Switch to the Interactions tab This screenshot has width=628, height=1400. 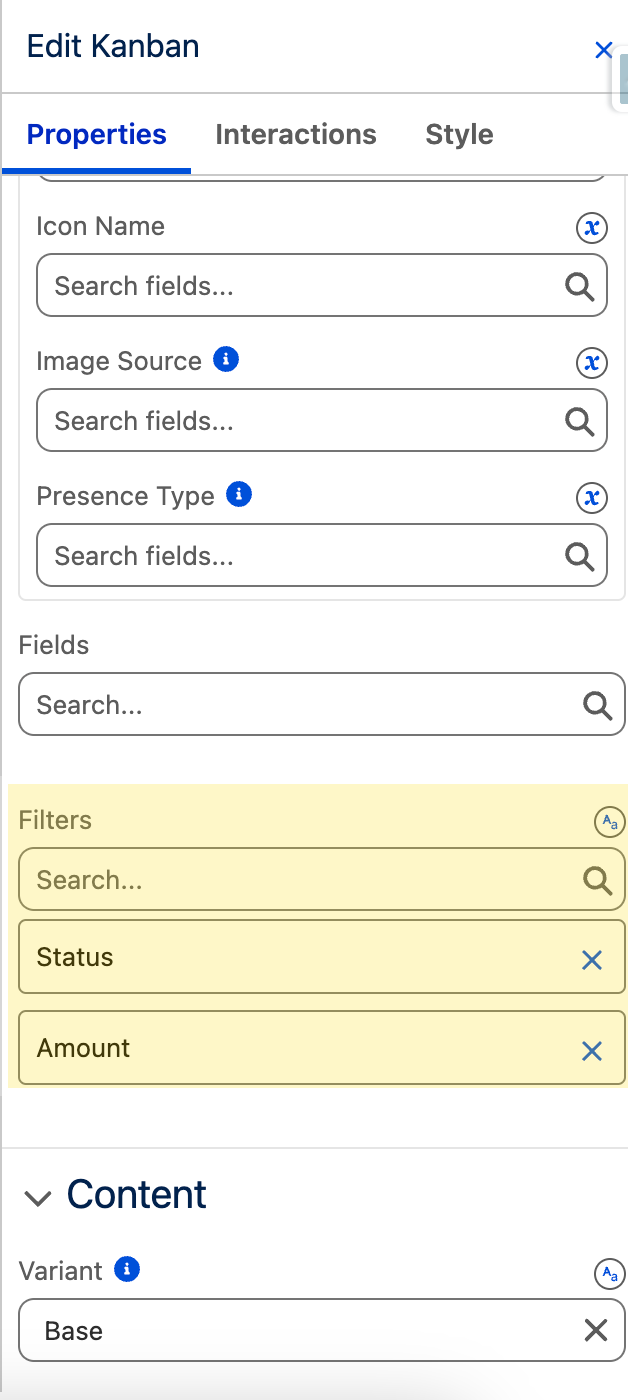[296, 135]
